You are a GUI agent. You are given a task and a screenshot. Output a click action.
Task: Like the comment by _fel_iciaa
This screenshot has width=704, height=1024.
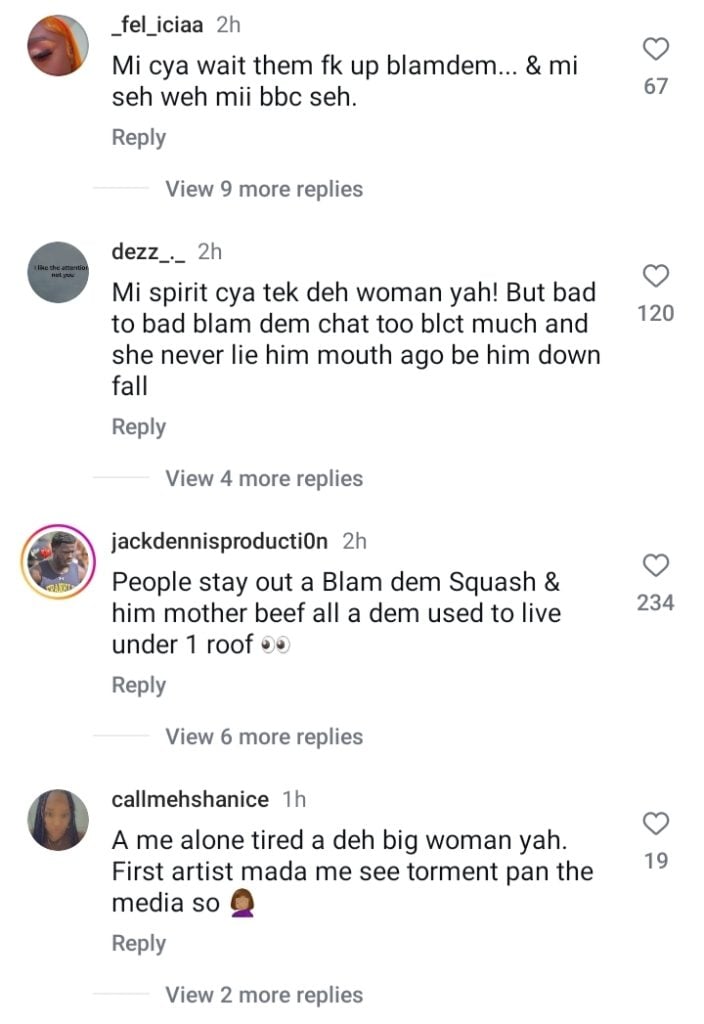tap(656, 49)
